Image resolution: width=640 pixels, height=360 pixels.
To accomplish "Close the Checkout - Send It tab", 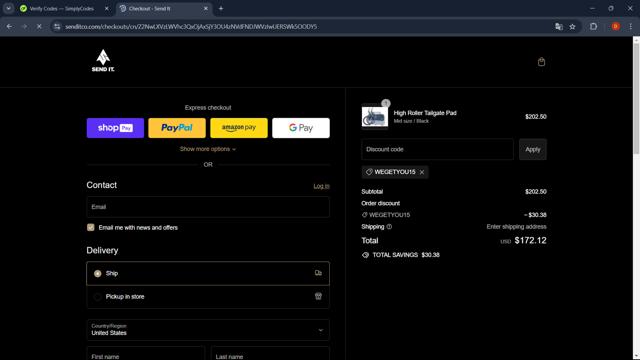I will tap(206, 9).
